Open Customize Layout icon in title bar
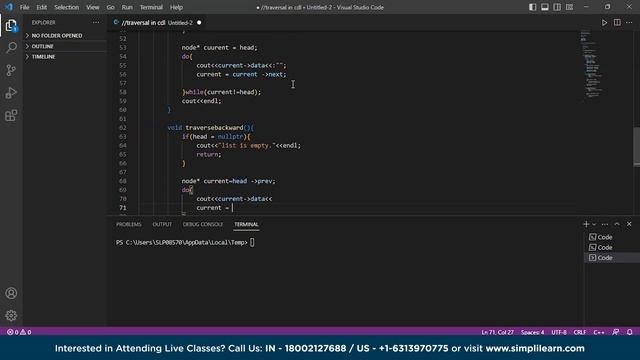 (569, 7)
